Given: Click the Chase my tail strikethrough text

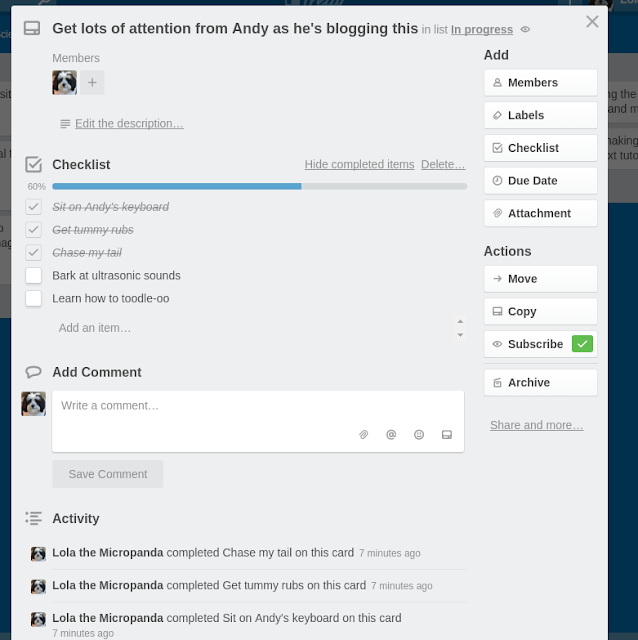Looking at the screenshot, I should (87, 253).
